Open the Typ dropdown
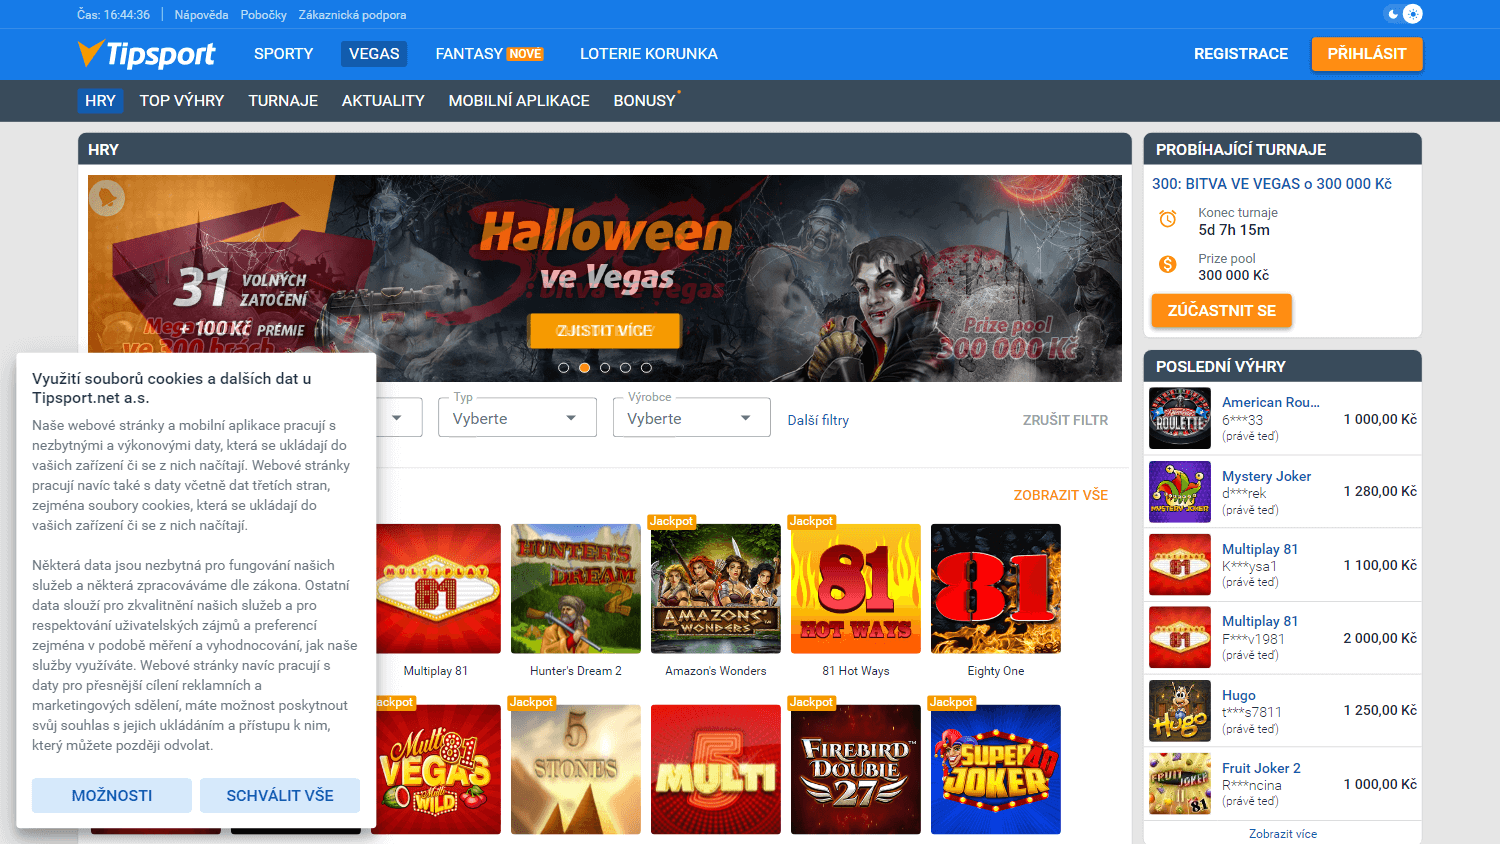The height and width of the screenshot is (844, 1500). [517, 417]
